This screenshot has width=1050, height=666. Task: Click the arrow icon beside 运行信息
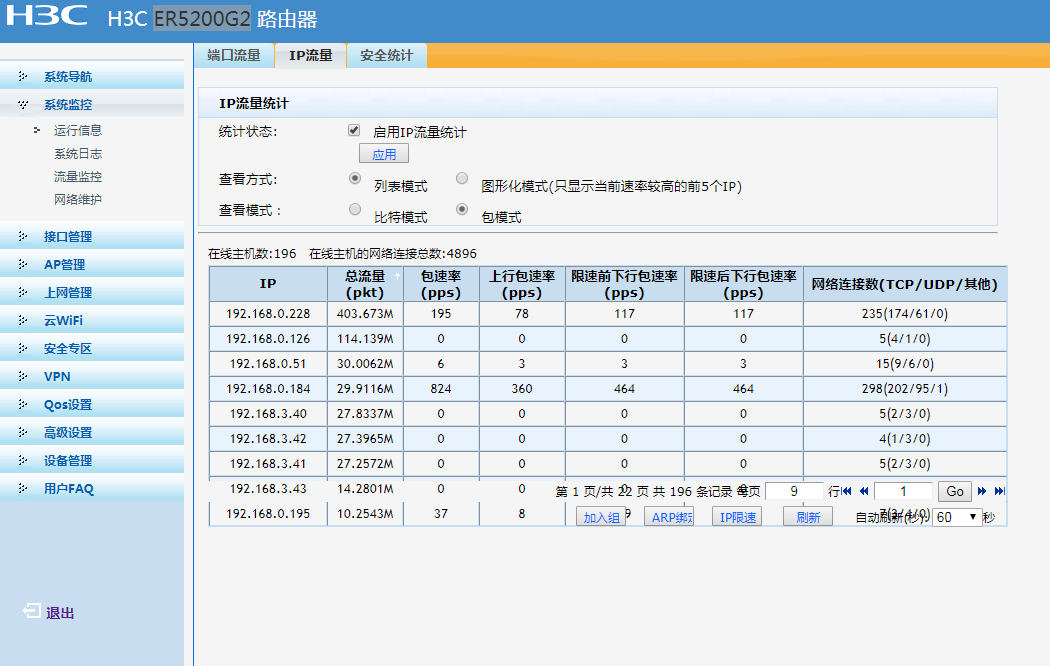[37, 130]
